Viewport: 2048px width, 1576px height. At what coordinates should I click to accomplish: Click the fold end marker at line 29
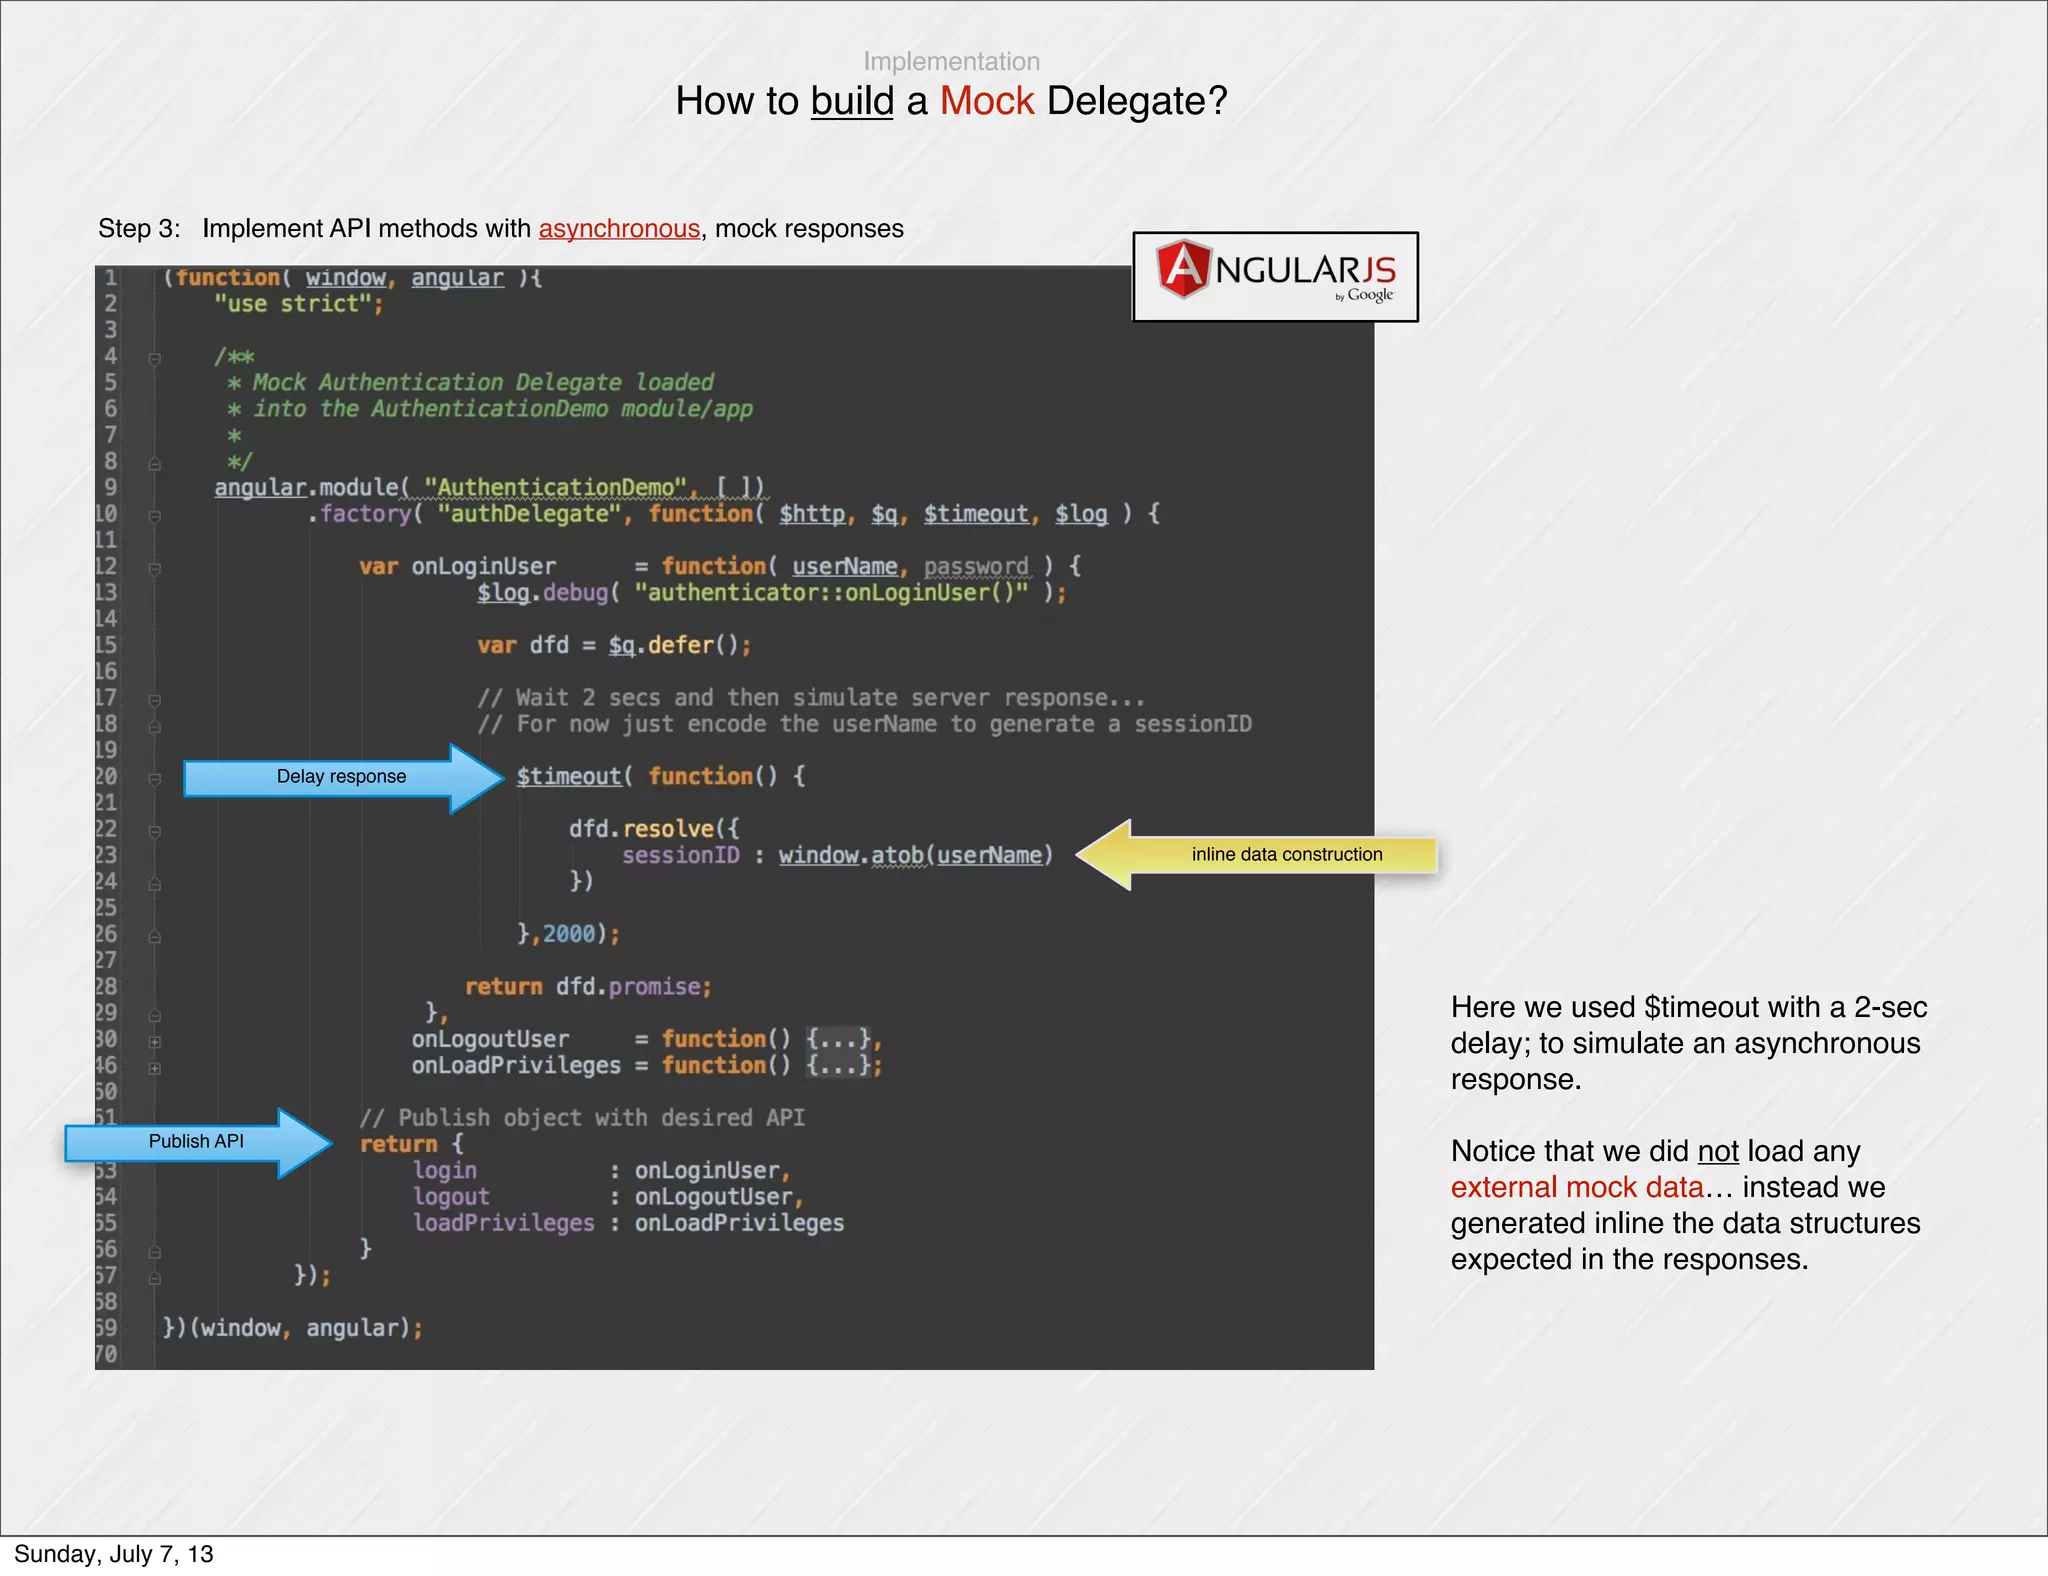point(155,1016)
